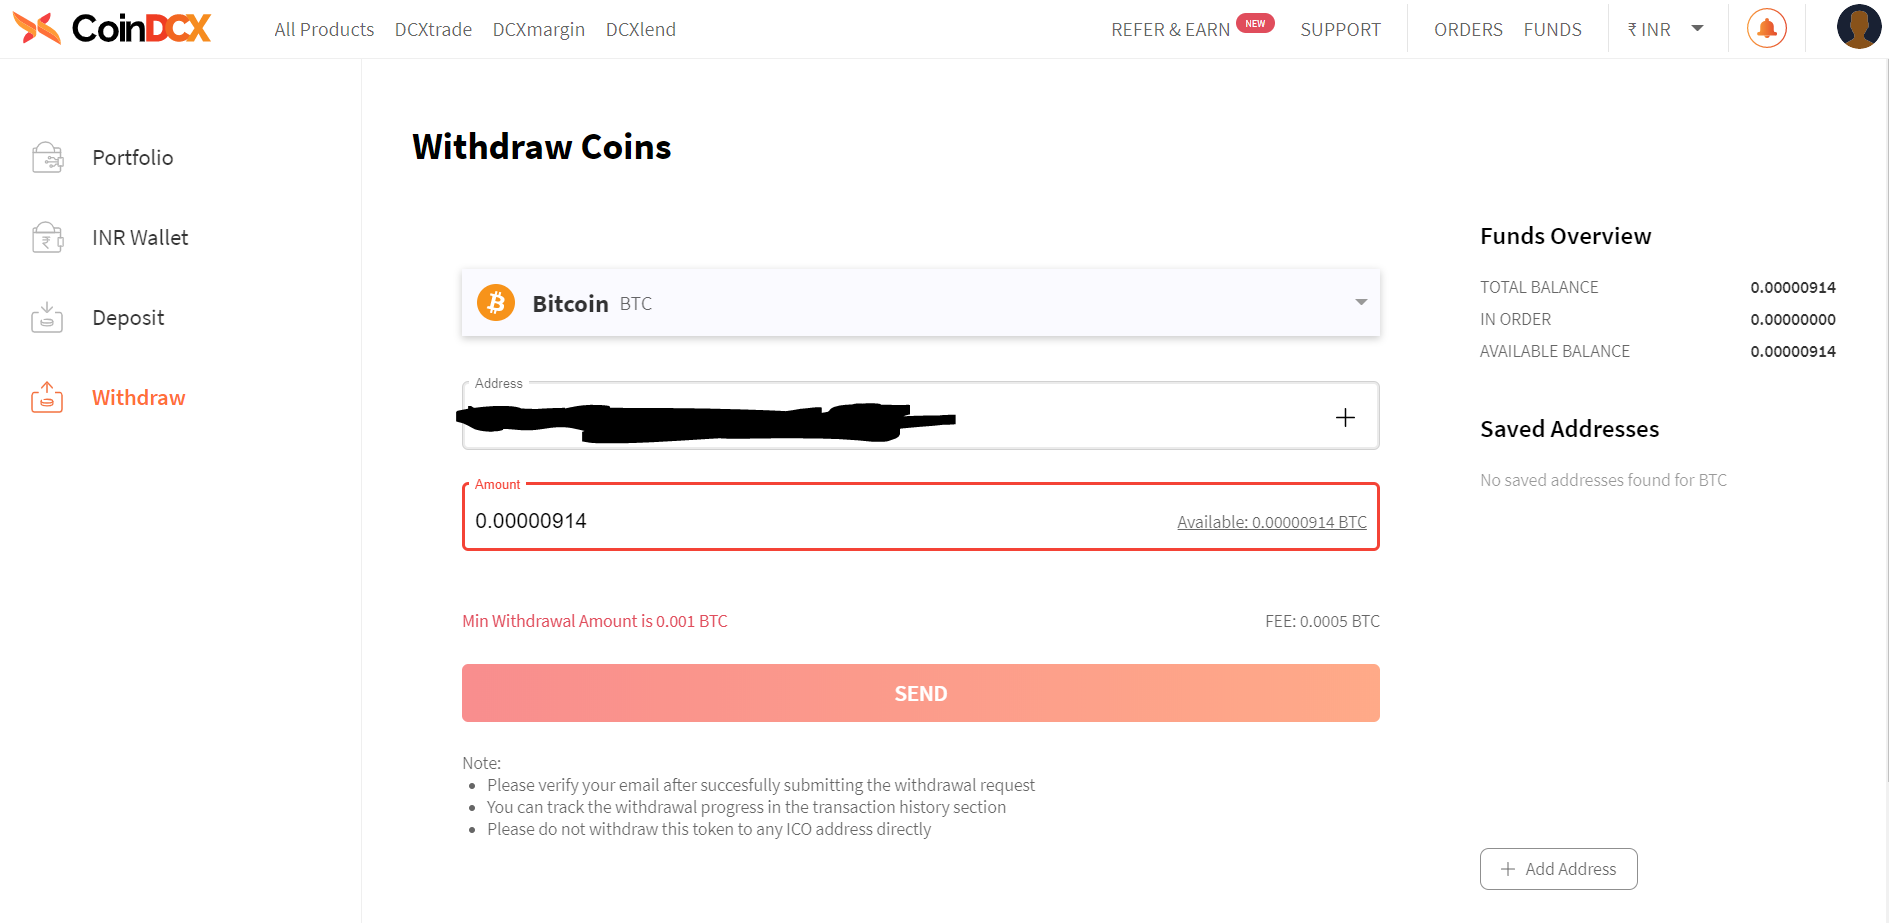The height and width of the screenshot is (923, 1889).
Task: Open the Refer & Earn link
Action: click(1170, 30)
